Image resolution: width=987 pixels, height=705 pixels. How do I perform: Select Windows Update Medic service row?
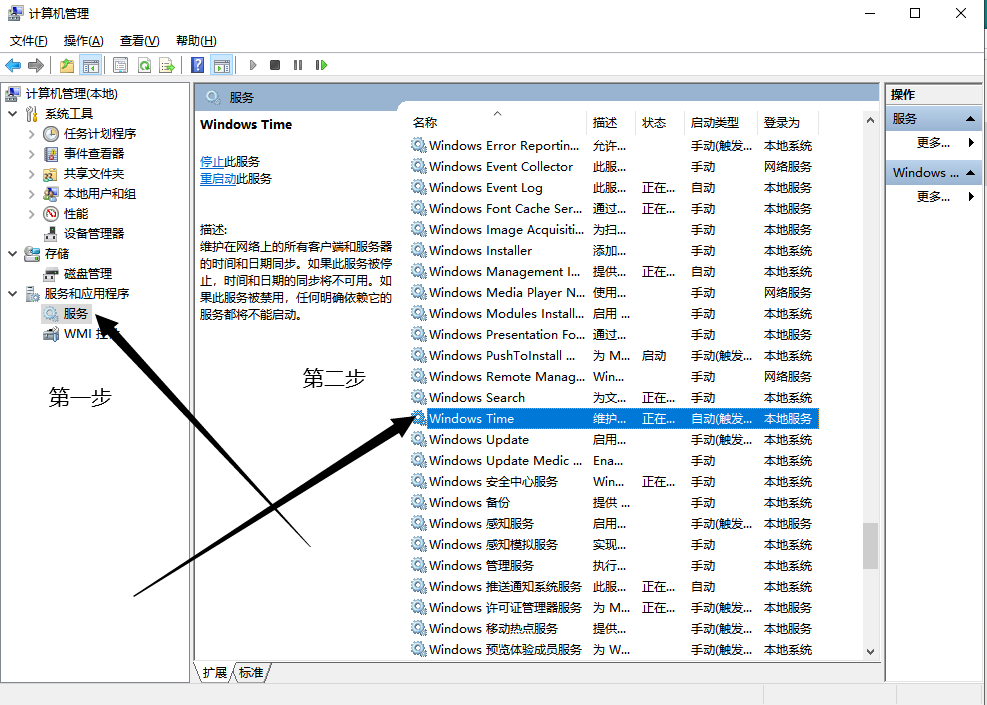614,461
